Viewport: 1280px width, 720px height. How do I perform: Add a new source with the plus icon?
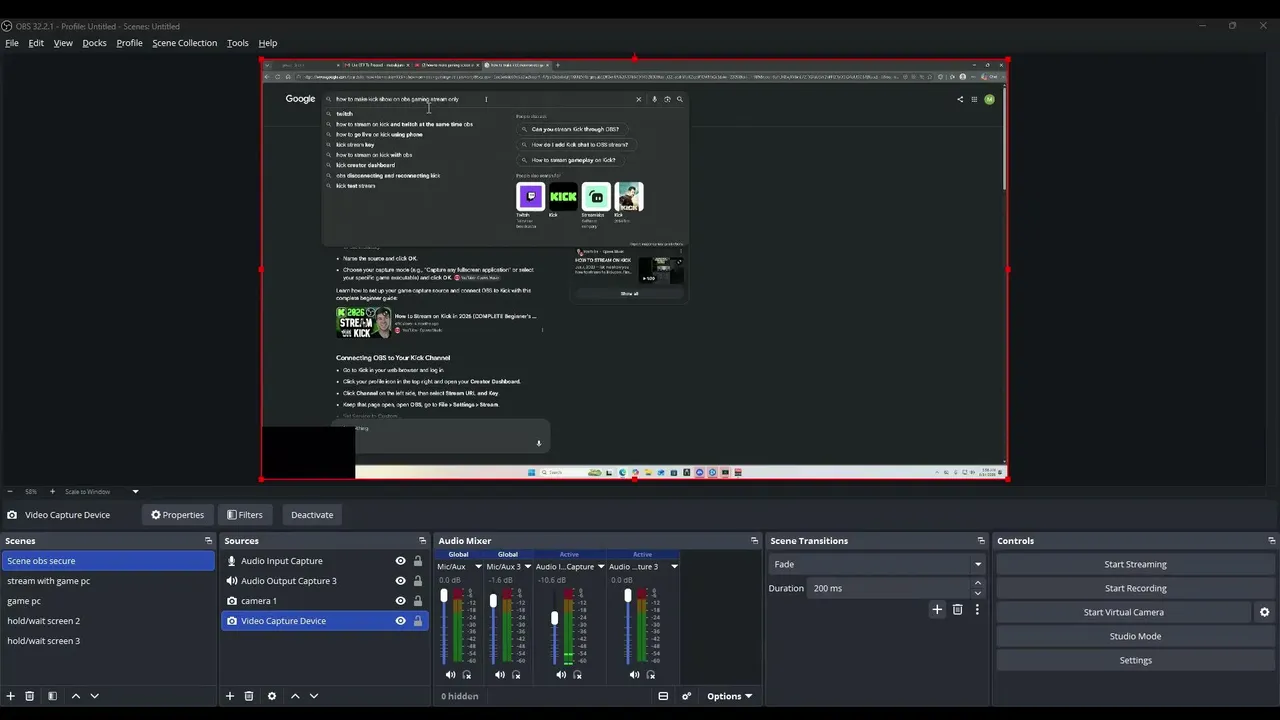pos(230,696)
